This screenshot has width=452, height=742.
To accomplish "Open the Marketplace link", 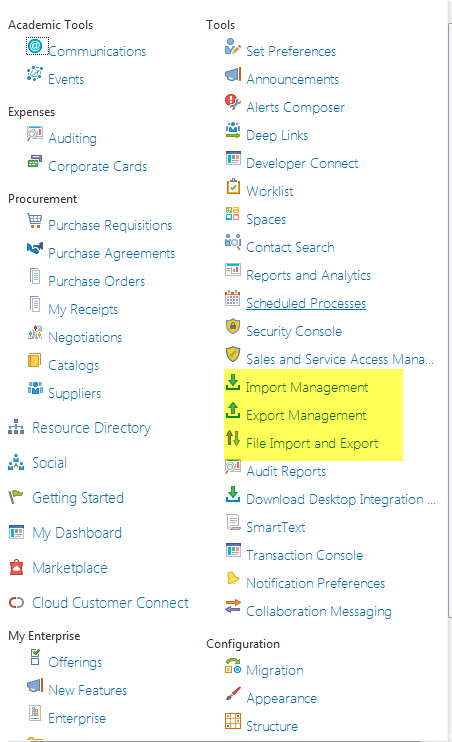I will (x=70, y=568).
